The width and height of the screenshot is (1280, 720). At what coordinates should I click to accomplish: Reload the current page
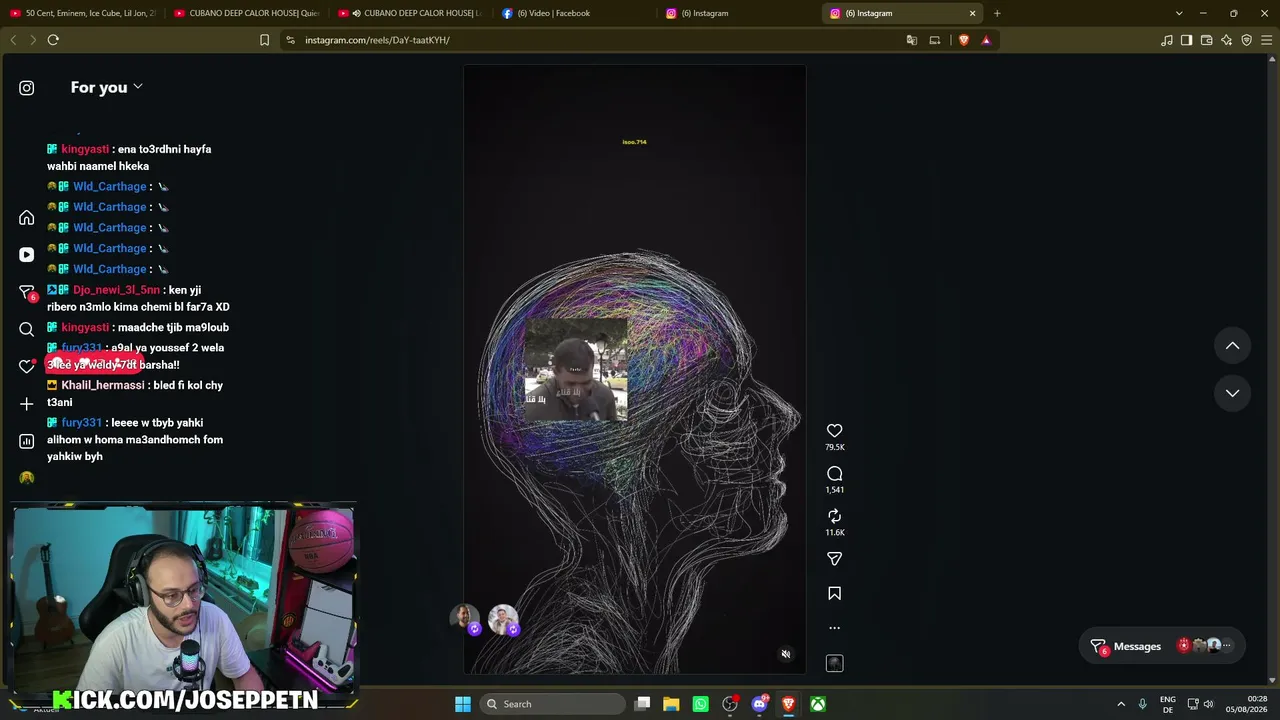coord(53,40)
